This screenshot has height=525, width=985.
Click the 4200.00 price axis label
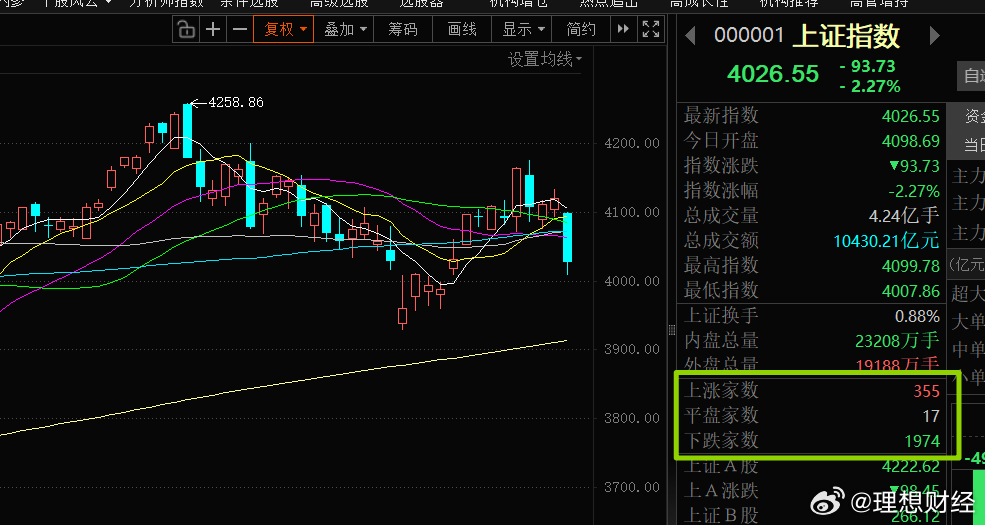631,143
